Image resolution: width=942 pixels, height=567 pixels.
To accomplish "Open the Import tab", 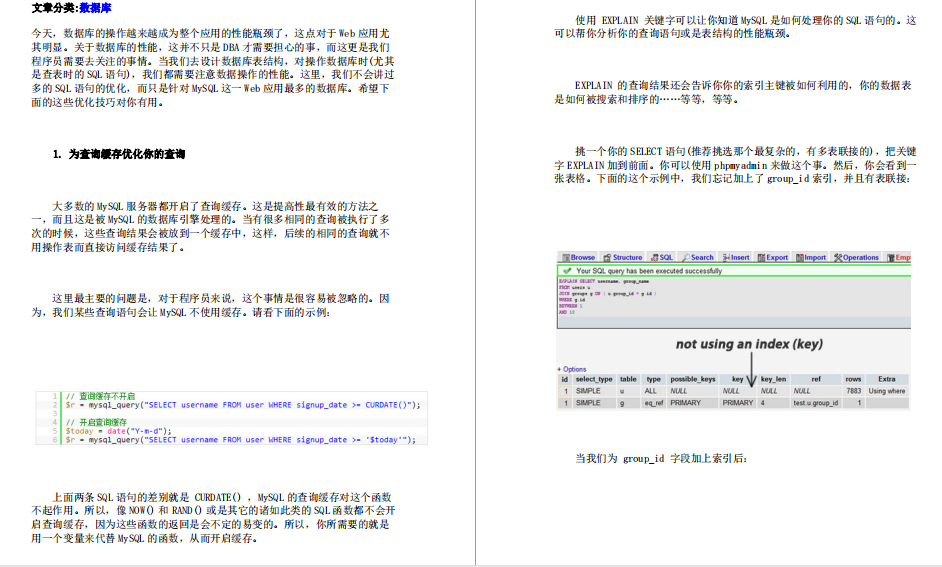I will tap(811, 257).
